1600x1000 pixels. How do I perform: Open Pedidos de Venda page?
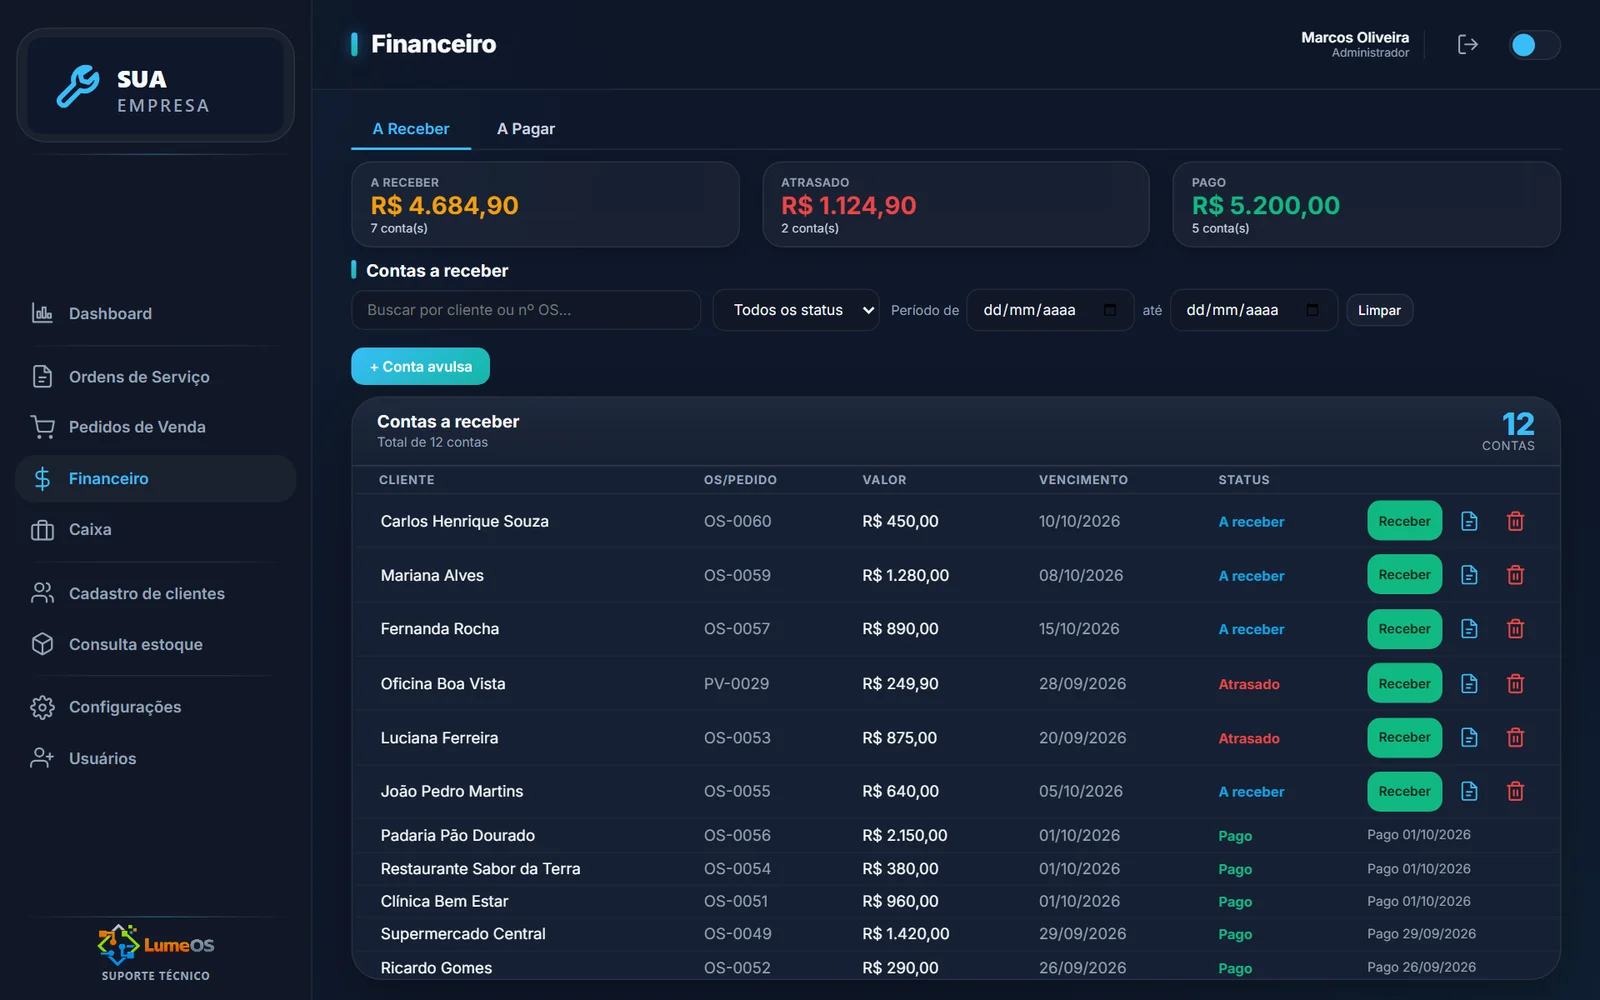156,427
